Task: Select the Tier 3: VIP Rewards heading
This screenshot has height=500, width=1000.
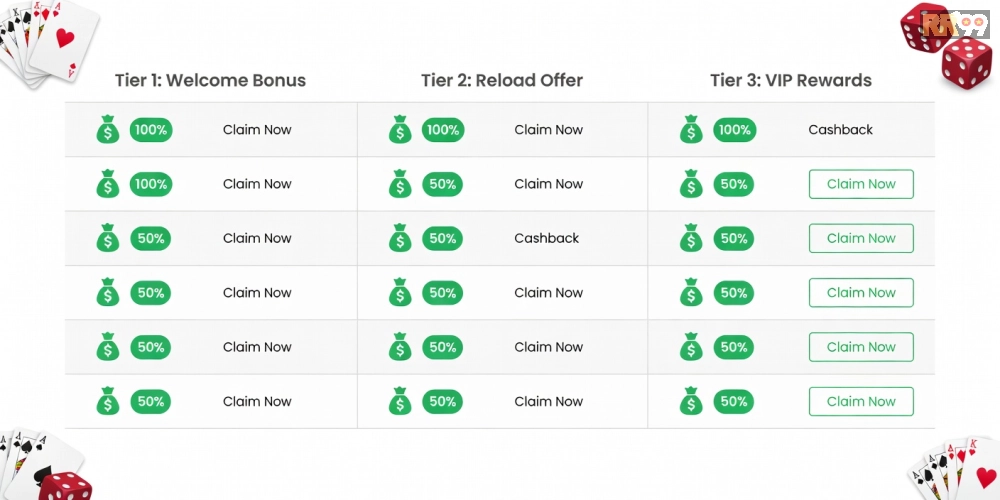Action: point(791,80)
